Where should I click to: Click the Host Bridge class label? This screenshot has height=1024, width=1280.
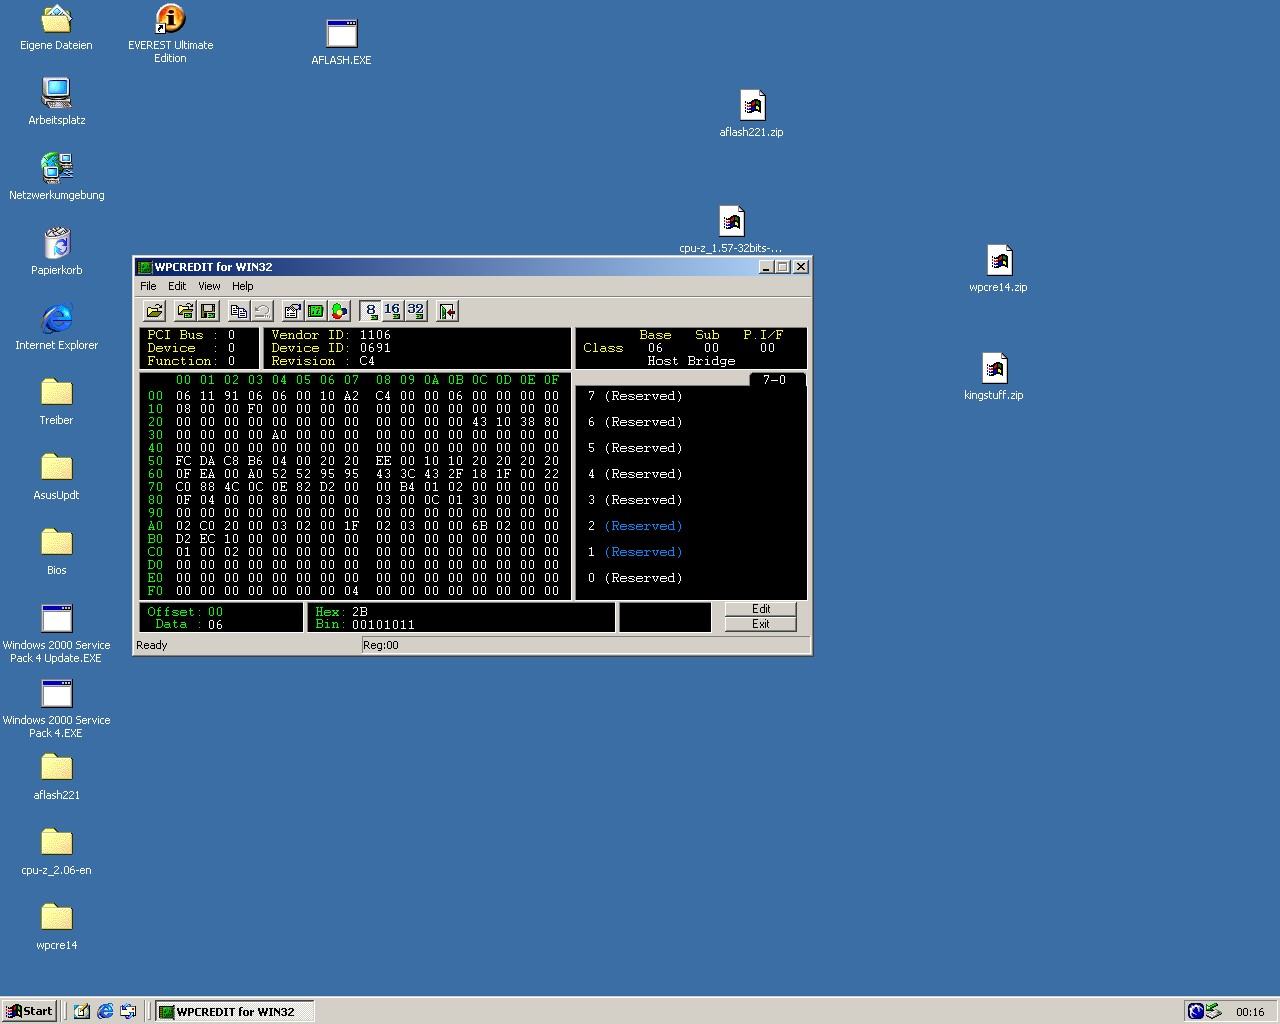pyautogui.click(x=691, y=361)
